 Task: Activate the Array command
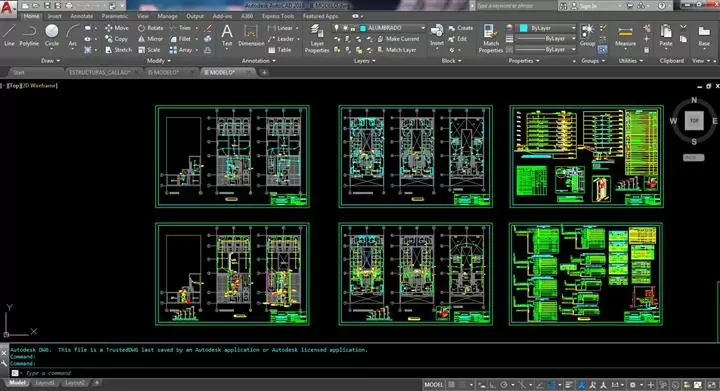click(x=181, y=50)
